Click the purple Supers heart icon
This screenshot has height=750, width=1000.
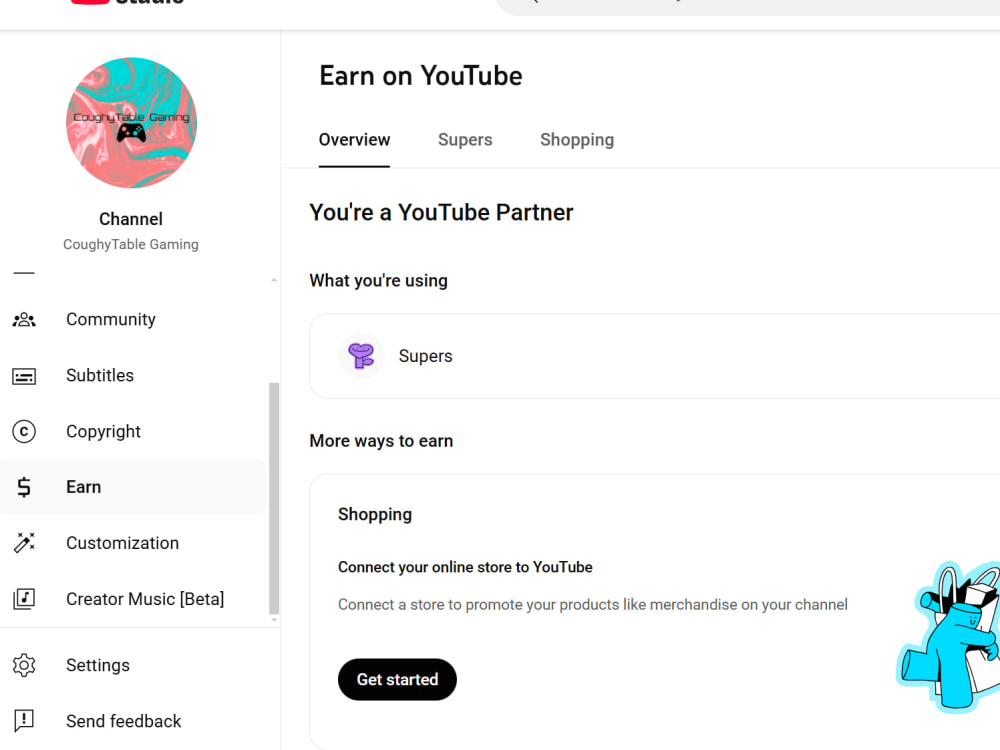[361, 356]
